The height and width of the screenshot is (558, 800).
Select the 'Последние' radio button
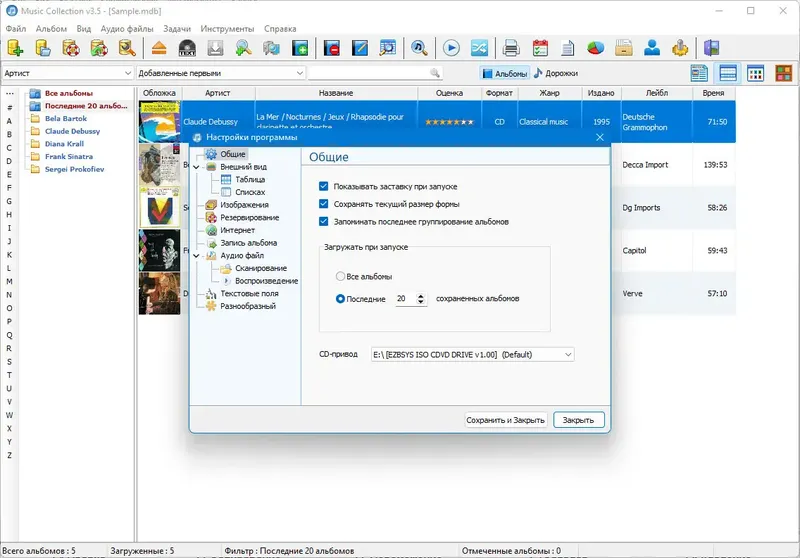(x=340, y=299)
